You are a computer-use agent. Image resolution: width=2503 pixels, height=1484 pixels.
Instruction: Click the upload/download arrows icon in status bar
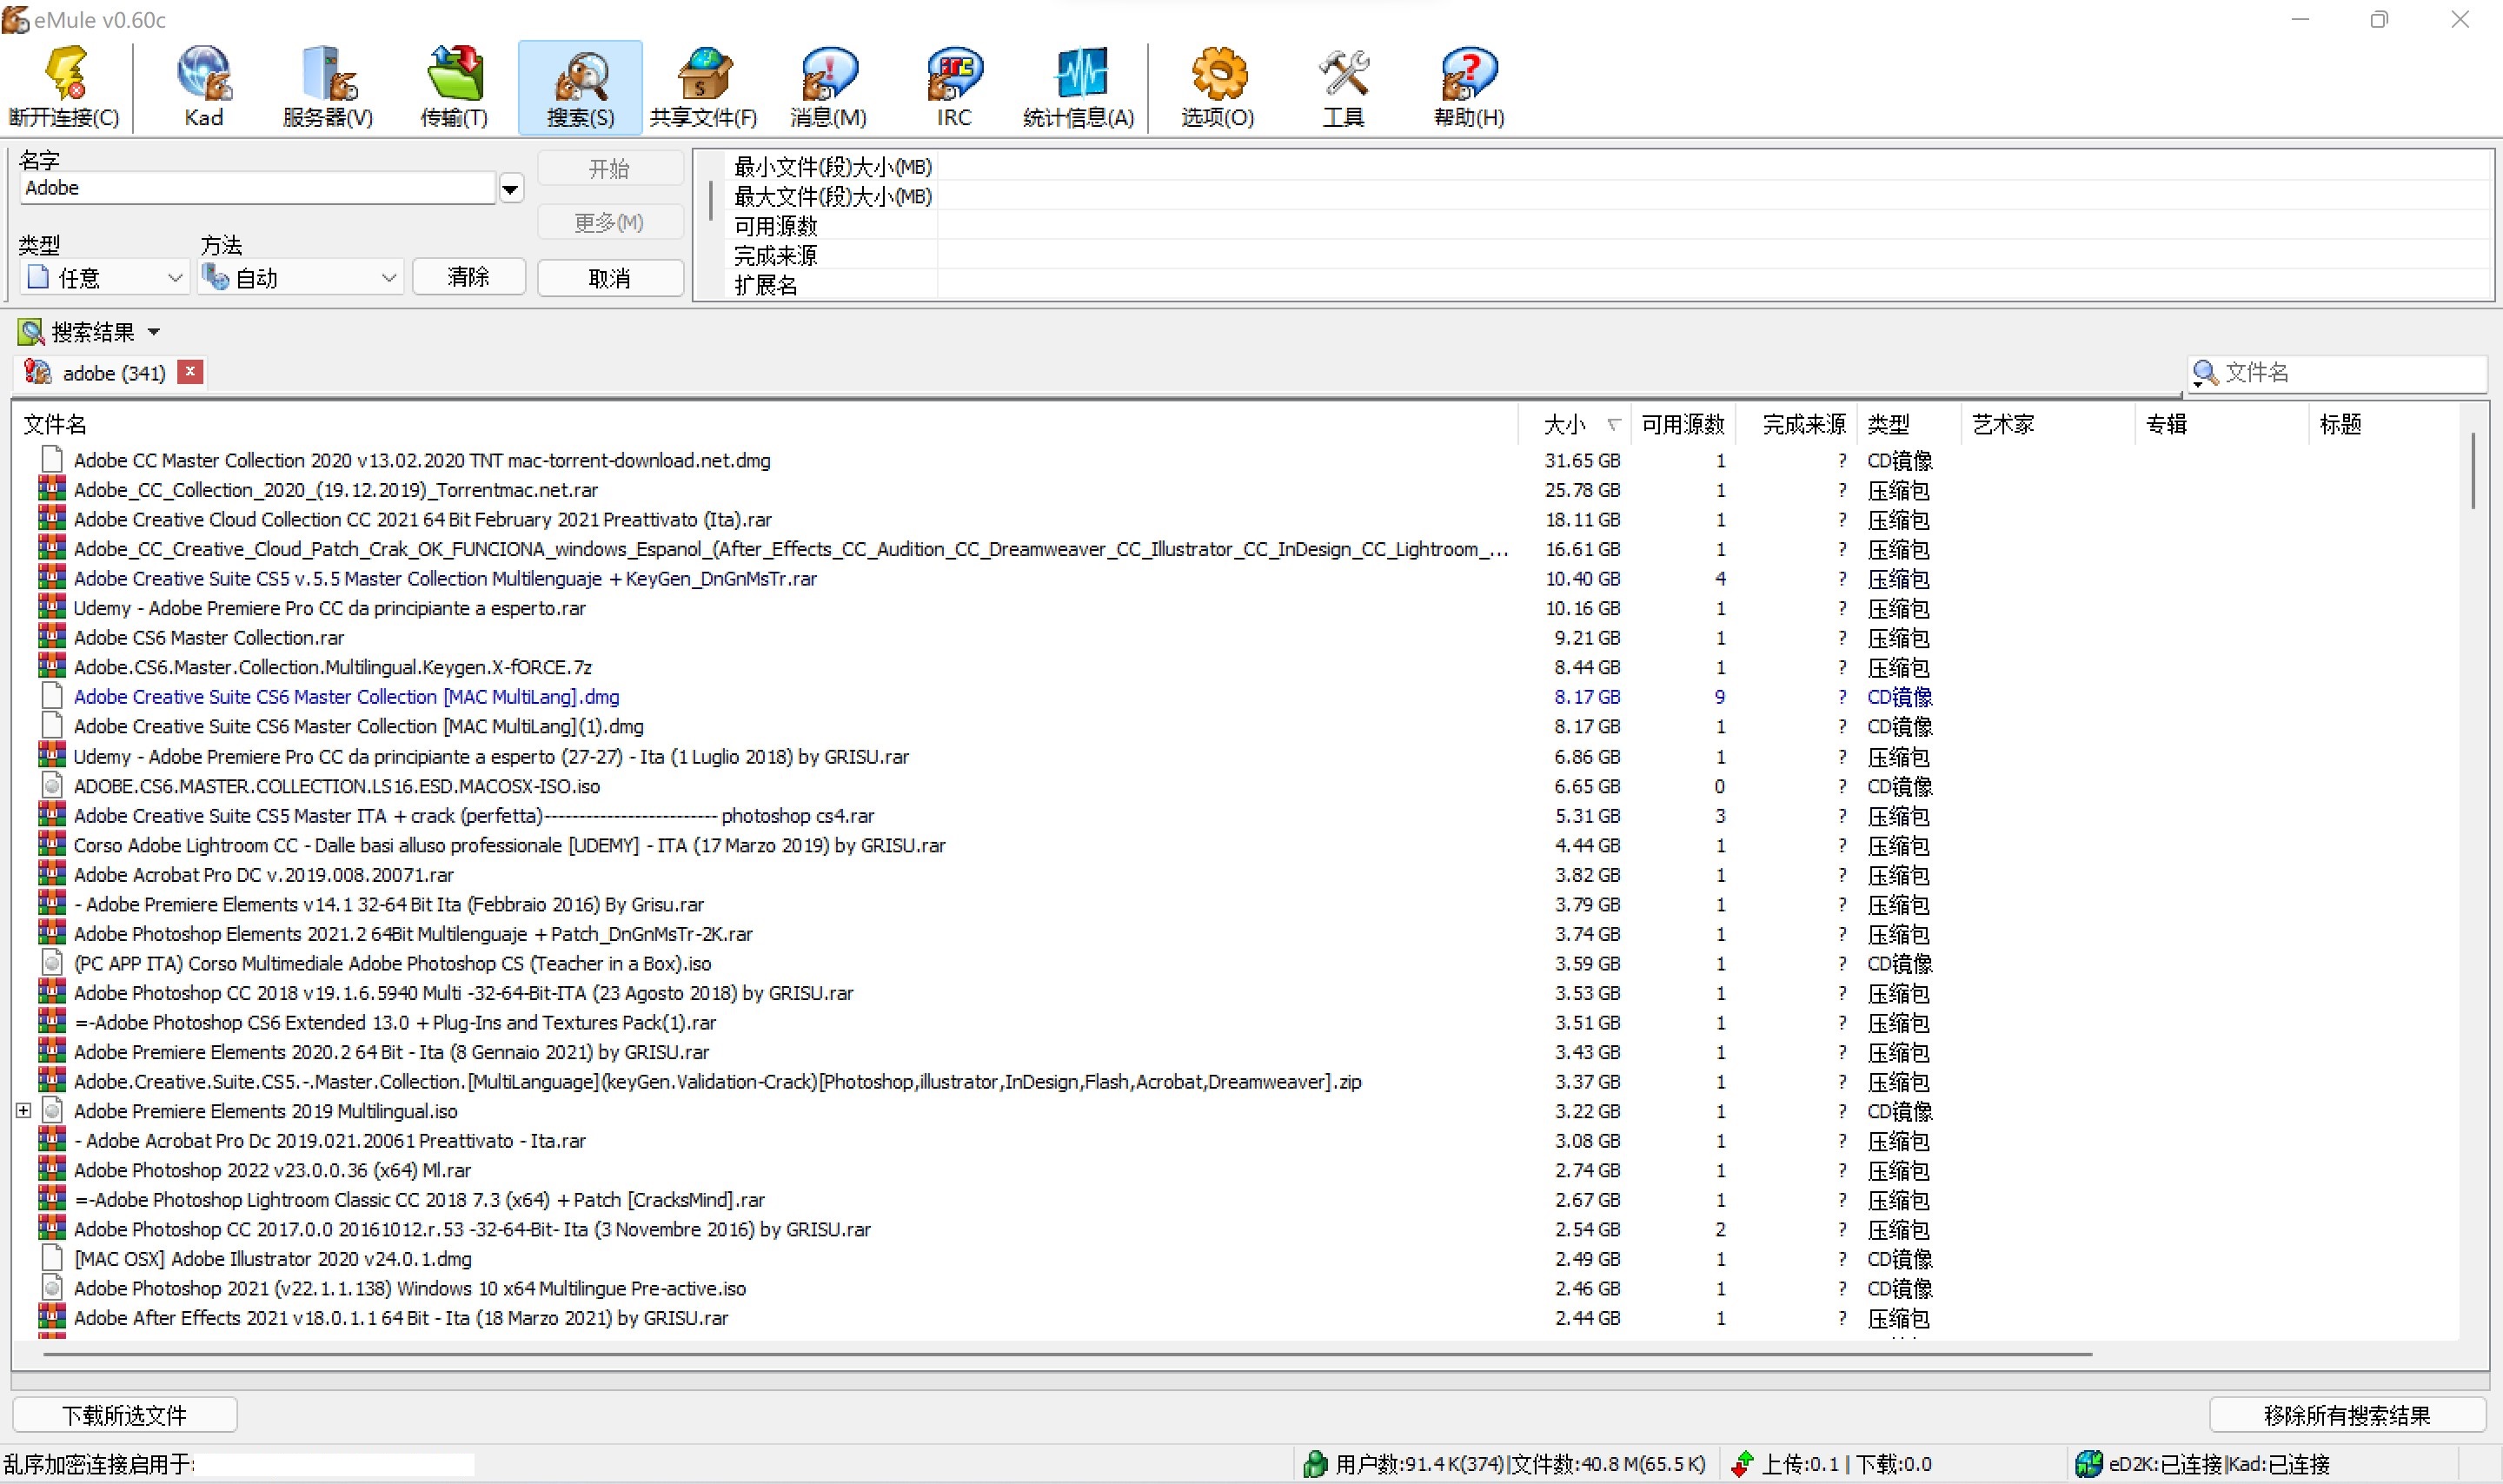click(1742, 1464)
